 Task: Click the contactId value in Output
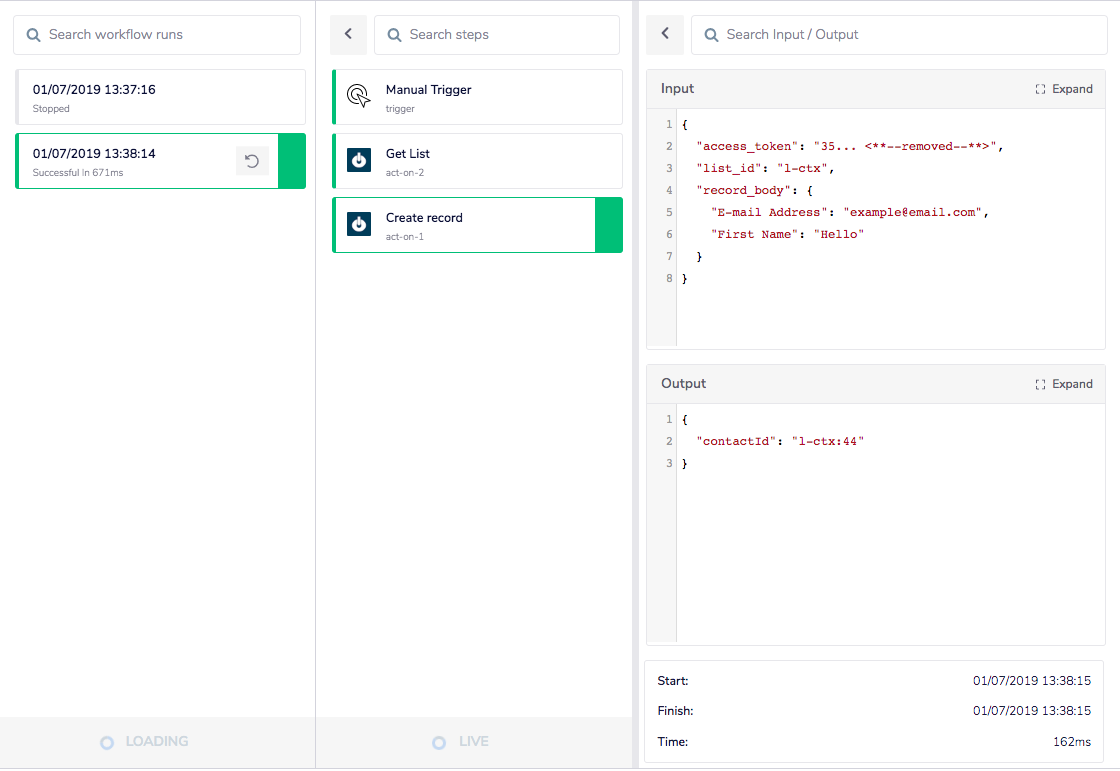tap(827, 441)
